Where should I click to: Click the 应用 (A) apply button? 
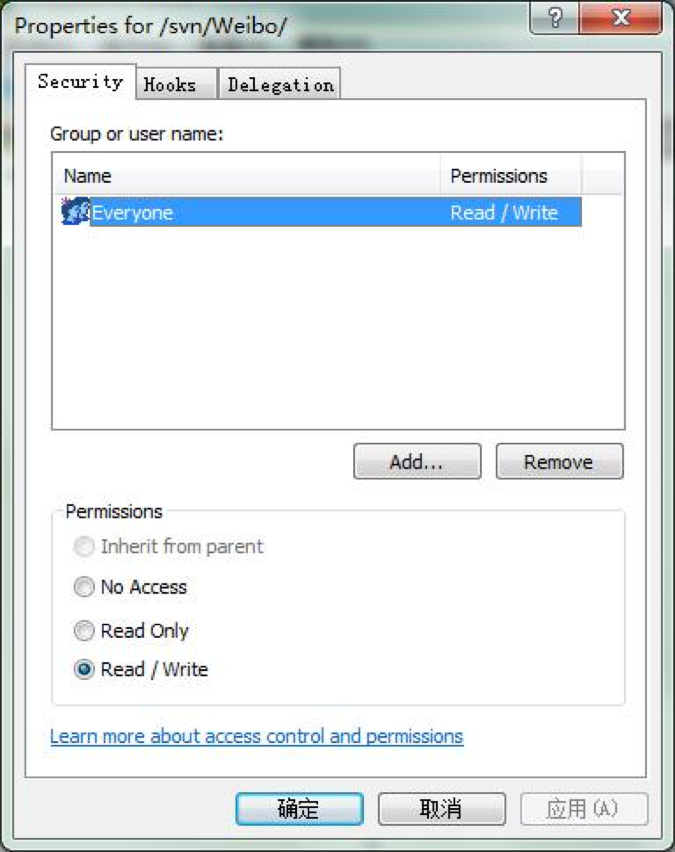click(x=584, y=809)
